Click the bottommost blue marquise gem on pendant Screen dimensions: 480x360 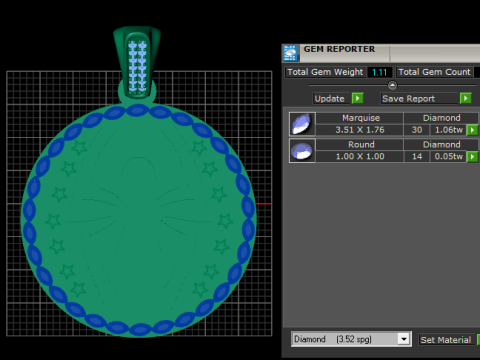point(140,330)
